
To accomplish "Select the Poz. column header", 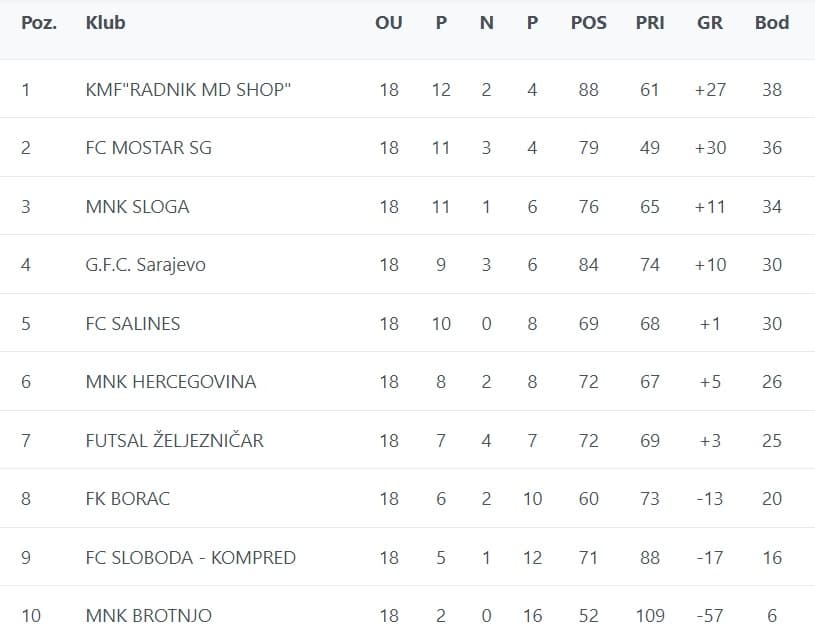I will (39, 23).
